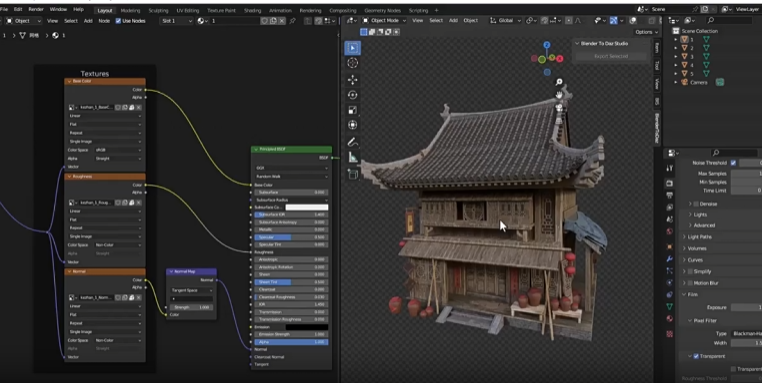Select the Cursor tool in viewport toolbar
Viewport: 762px width, 383px height.
(x=353, y=63)
